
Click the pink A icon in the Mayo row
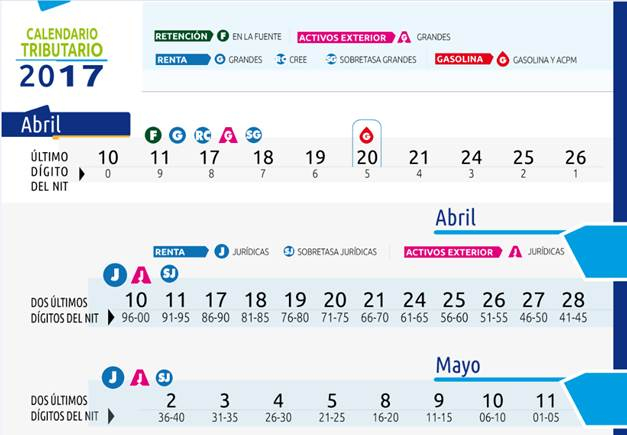coord(140,377)
